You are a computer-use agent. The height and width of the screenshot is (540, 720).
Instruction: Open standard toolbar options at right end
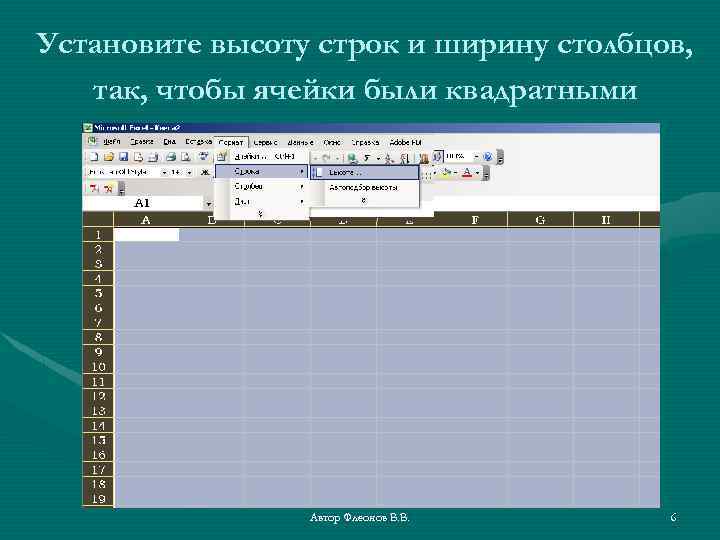[500, 158]
